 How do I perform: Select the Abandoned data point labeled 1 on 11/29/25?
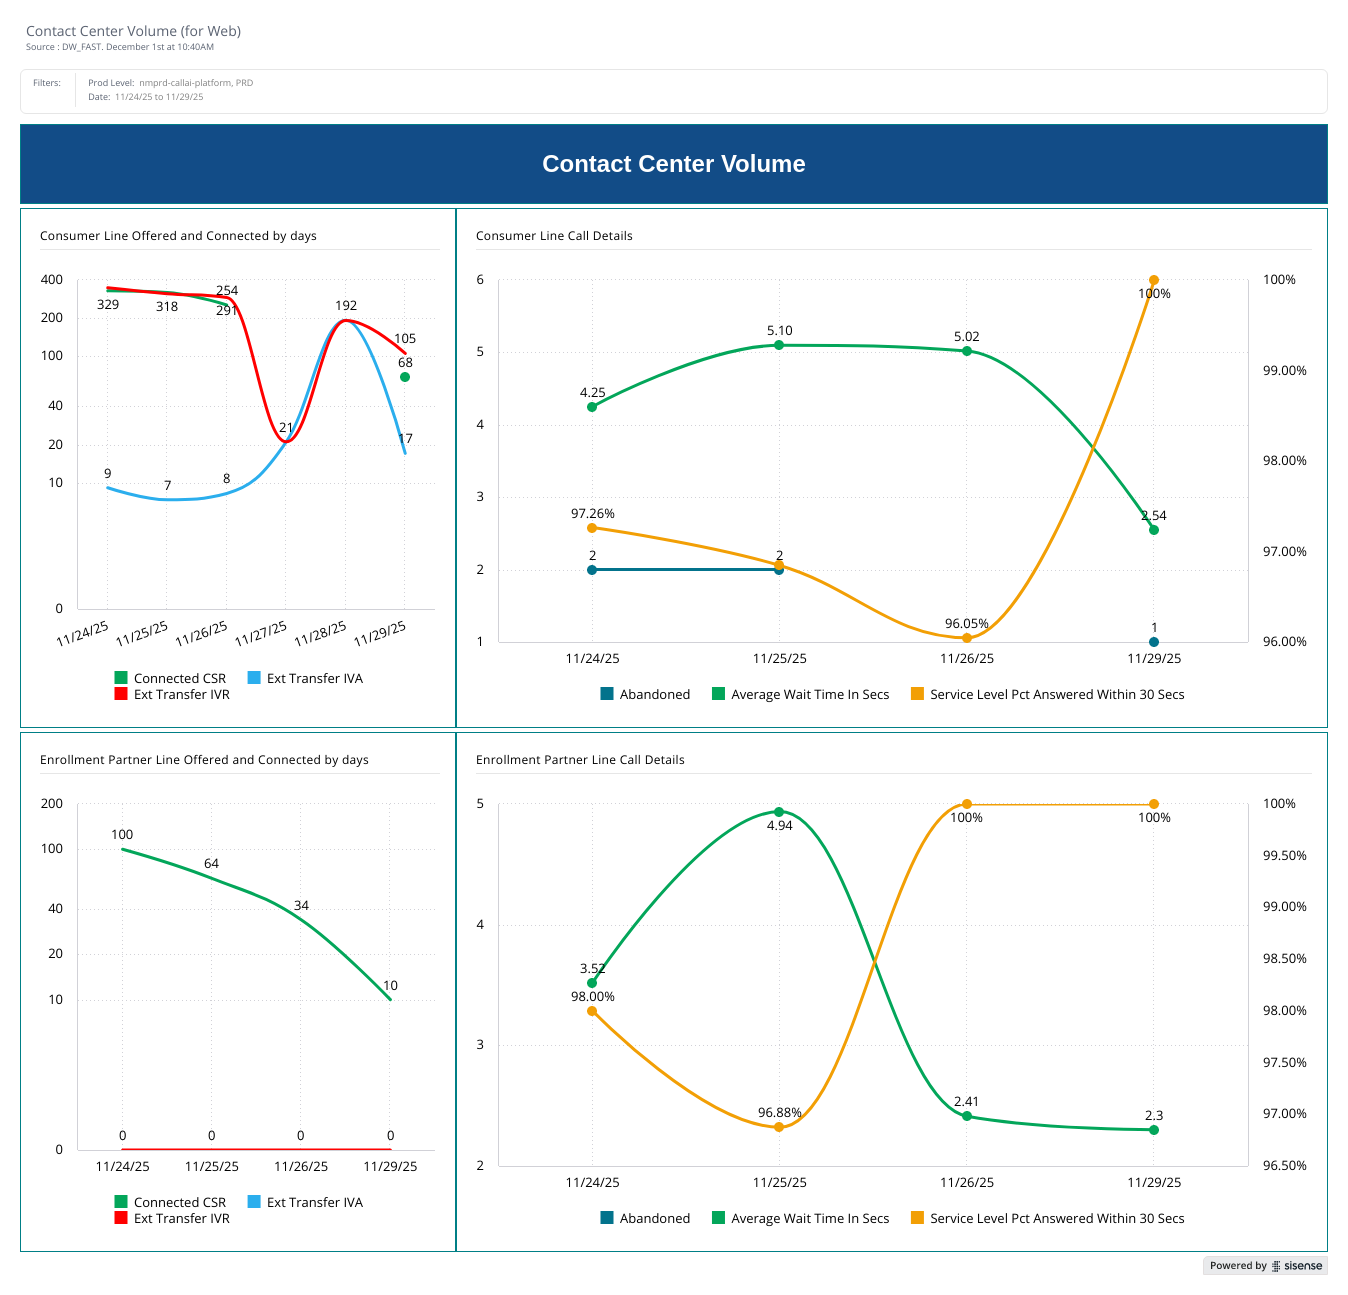pyautogui.click(x=1154, y=642)
